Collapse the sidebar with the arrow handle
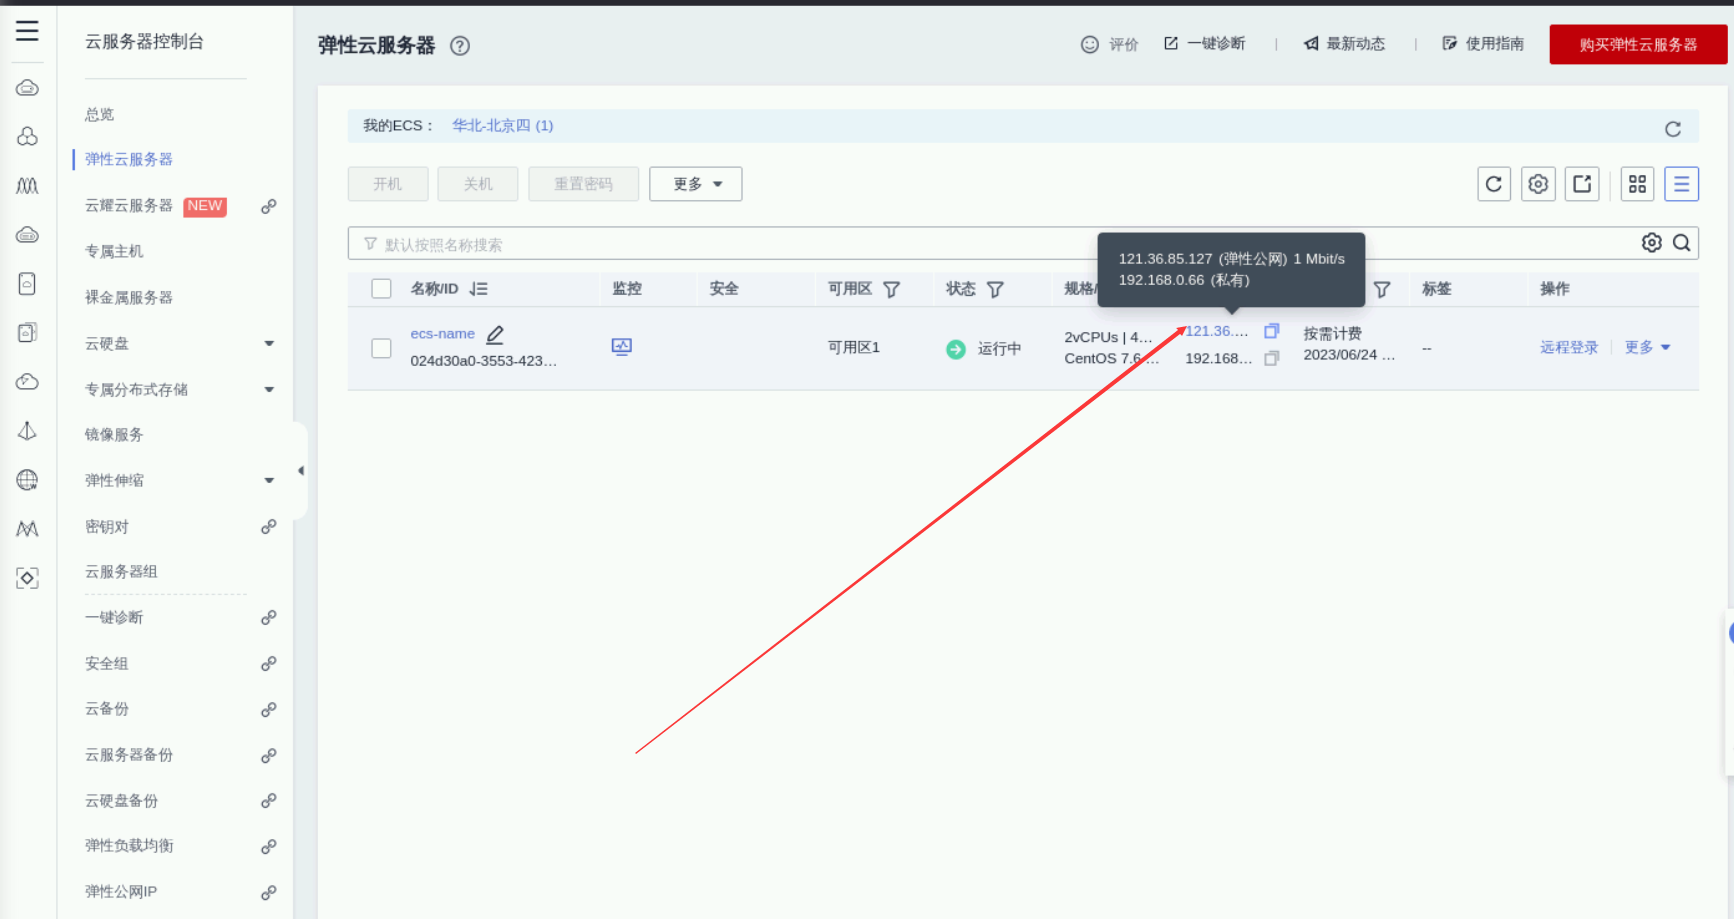This screenshot has width=1734, height=919. 300,471
